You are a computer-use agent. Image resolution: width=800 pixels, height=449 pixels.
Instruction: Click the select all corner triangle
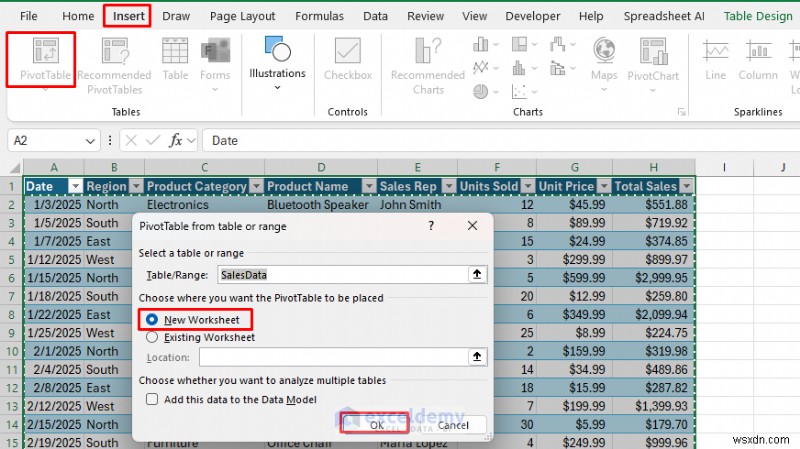pyautogui.click(x=15, y=167)
